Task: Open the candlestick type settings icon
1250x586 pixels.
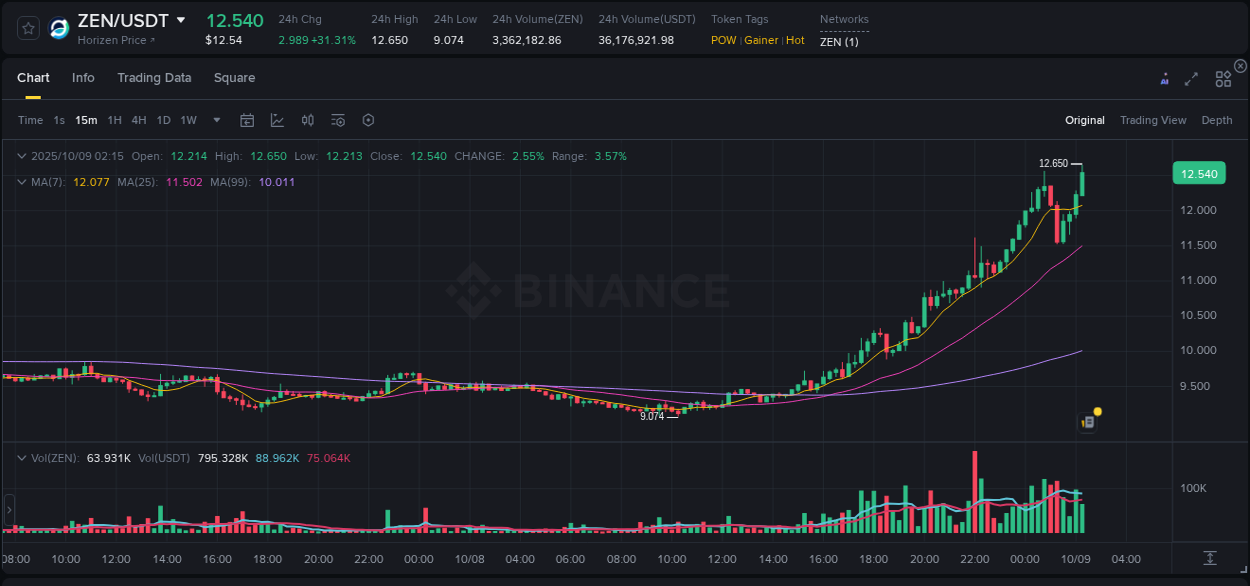Action: coord(307,120)
